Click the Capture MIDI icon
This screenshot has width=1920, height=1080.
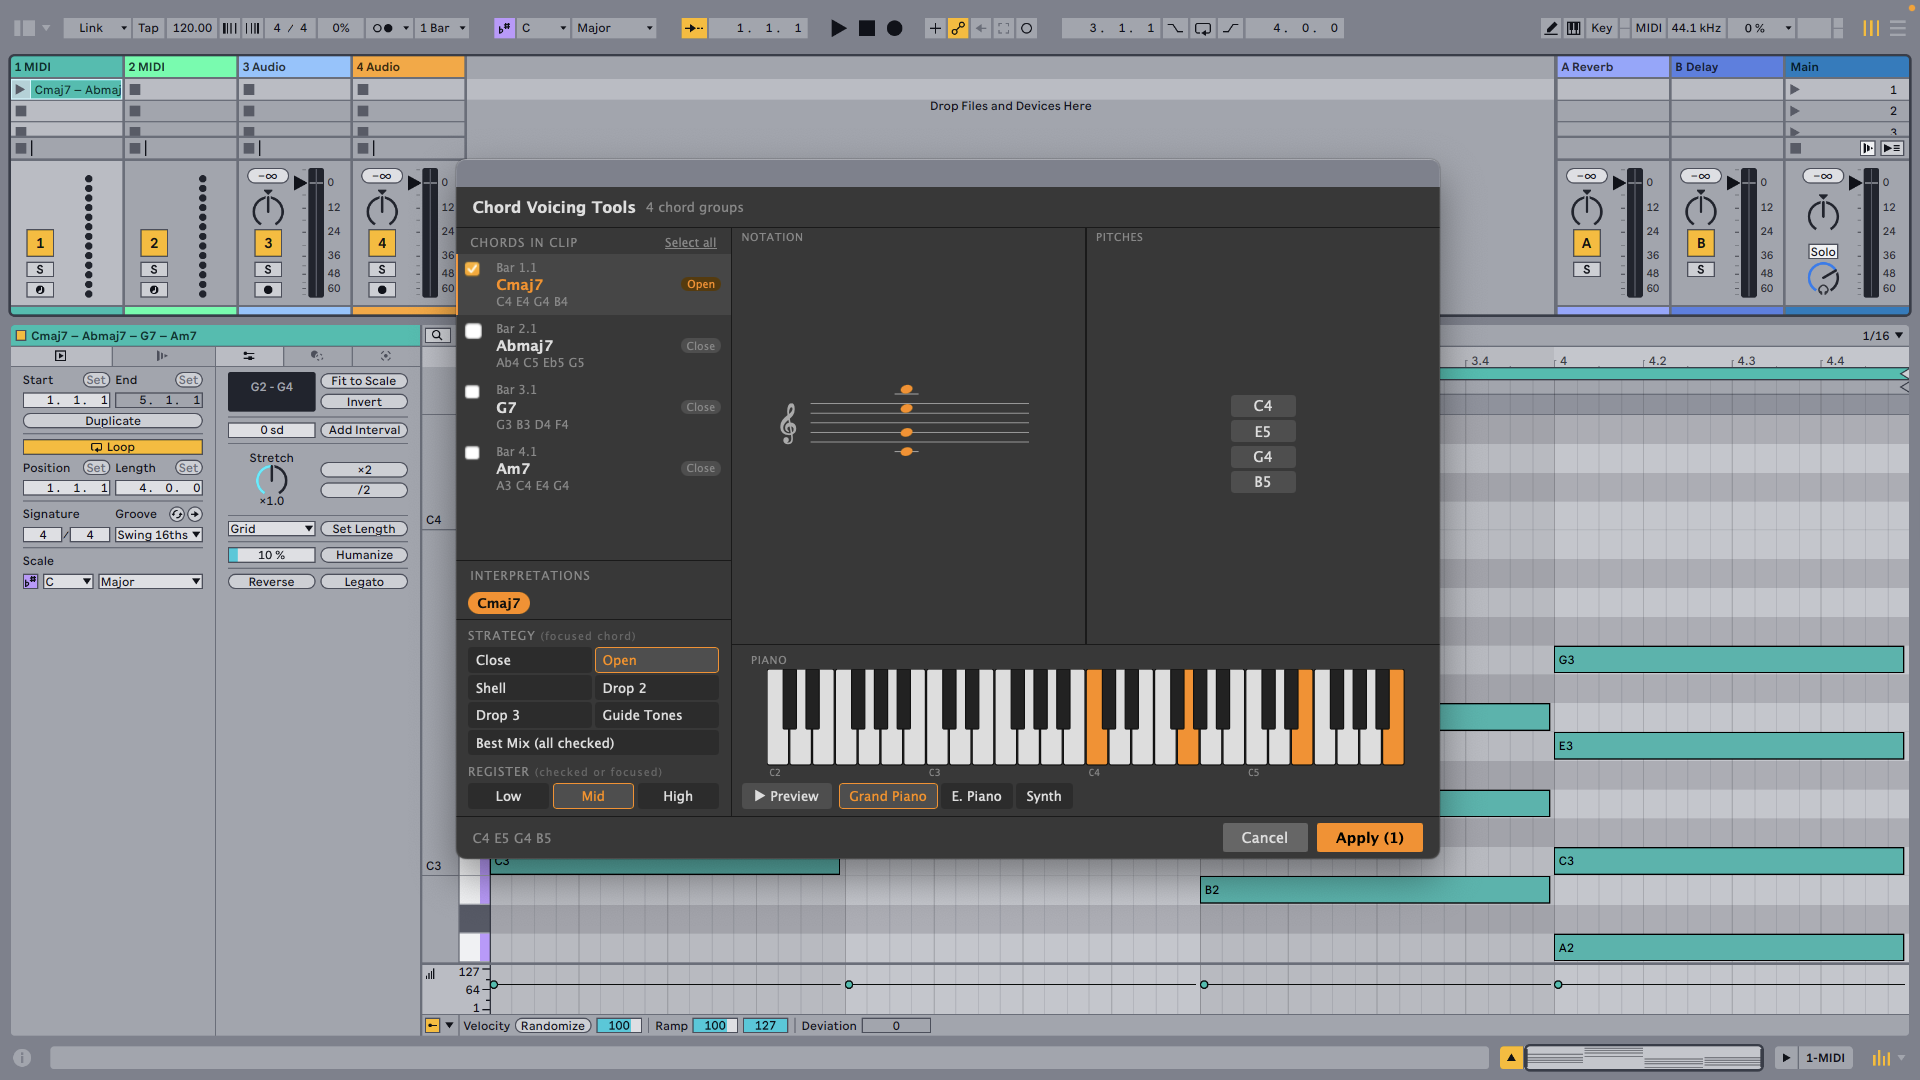pyautogui.click(x=1003, y=28)
